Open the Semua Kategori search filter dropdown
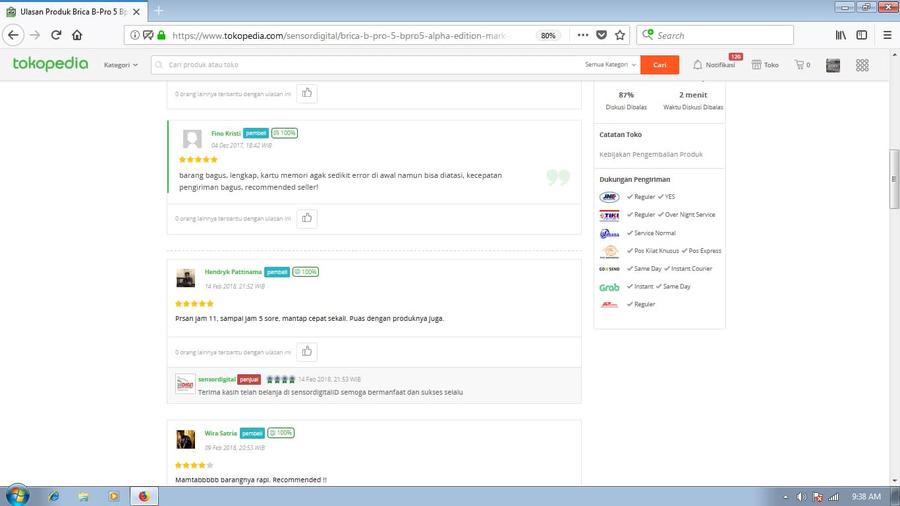The image size is (900, 506). point(610,65)
